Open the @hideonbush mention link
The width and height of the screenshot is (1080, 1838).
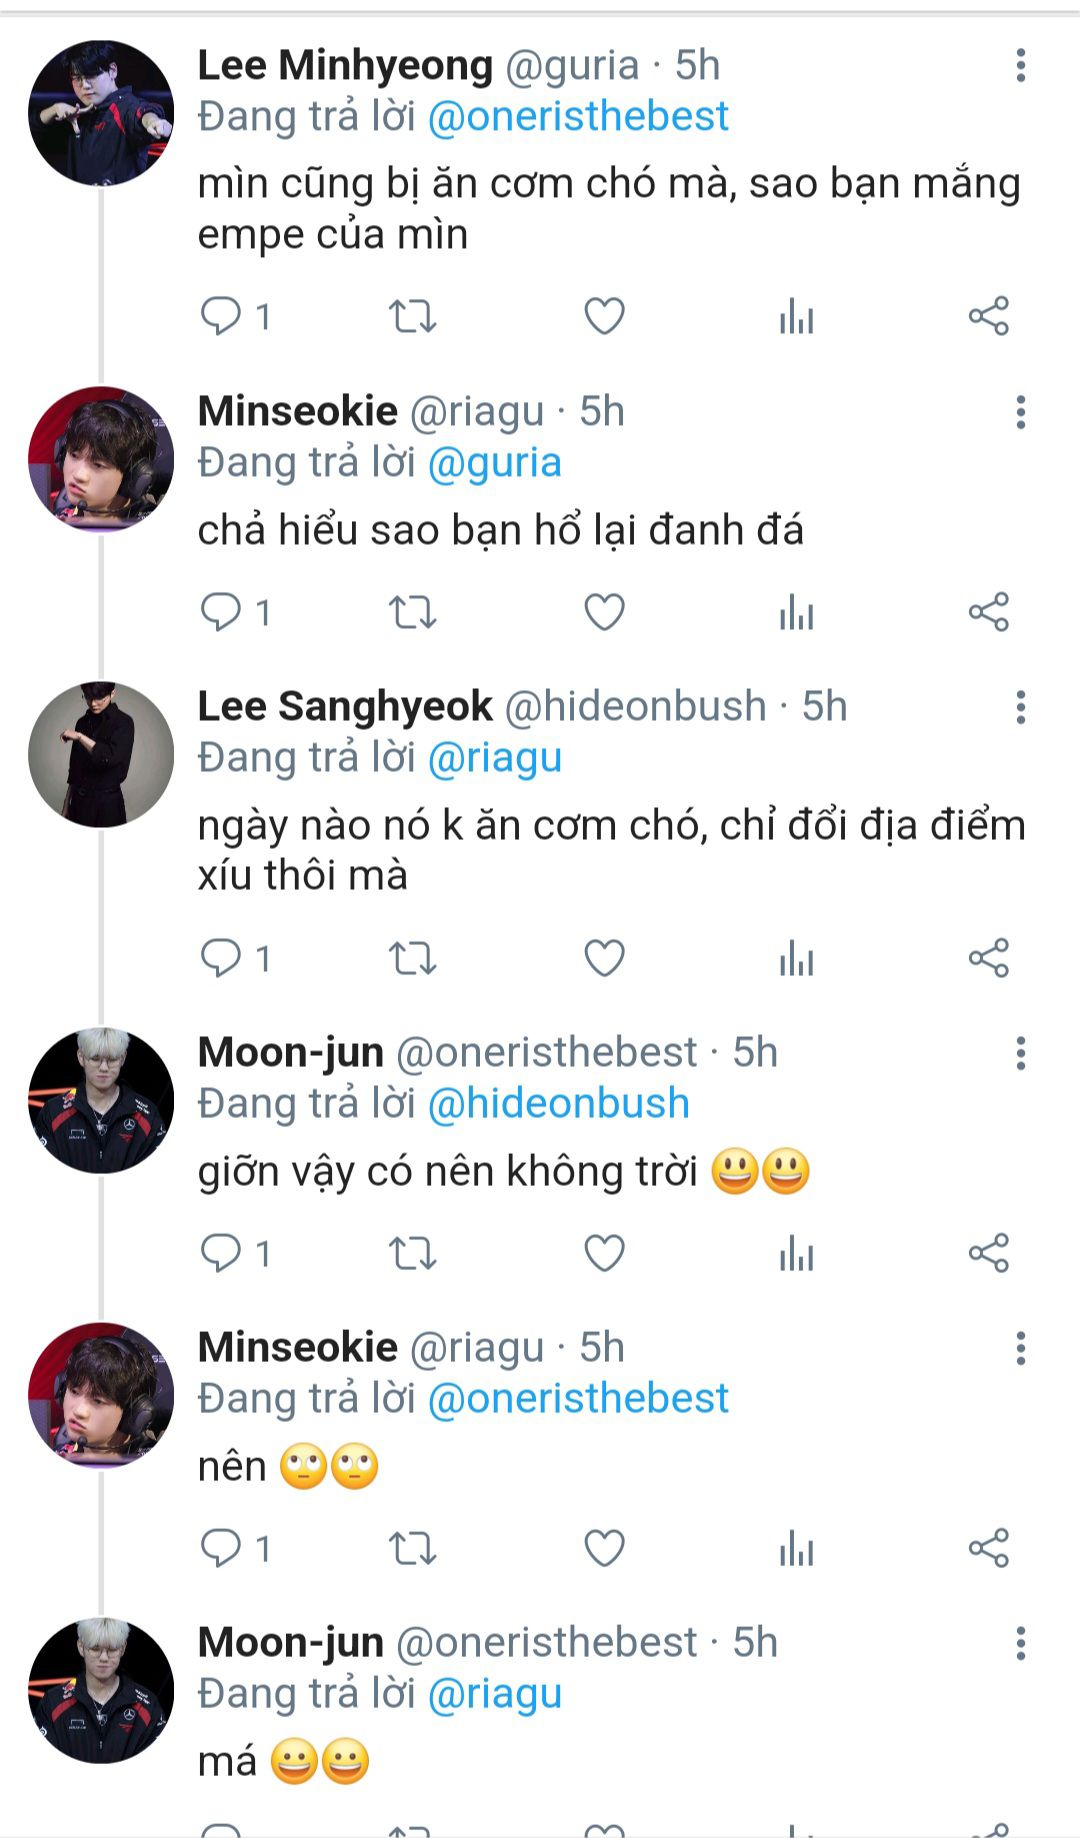[x=558, y=1103]
